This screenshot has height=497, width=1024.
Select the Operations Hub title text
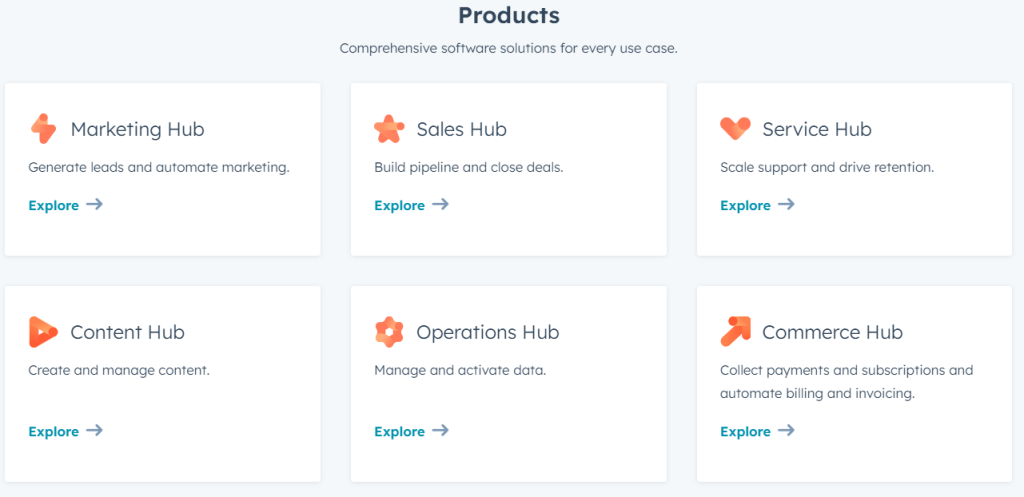[x=488, y=332]
